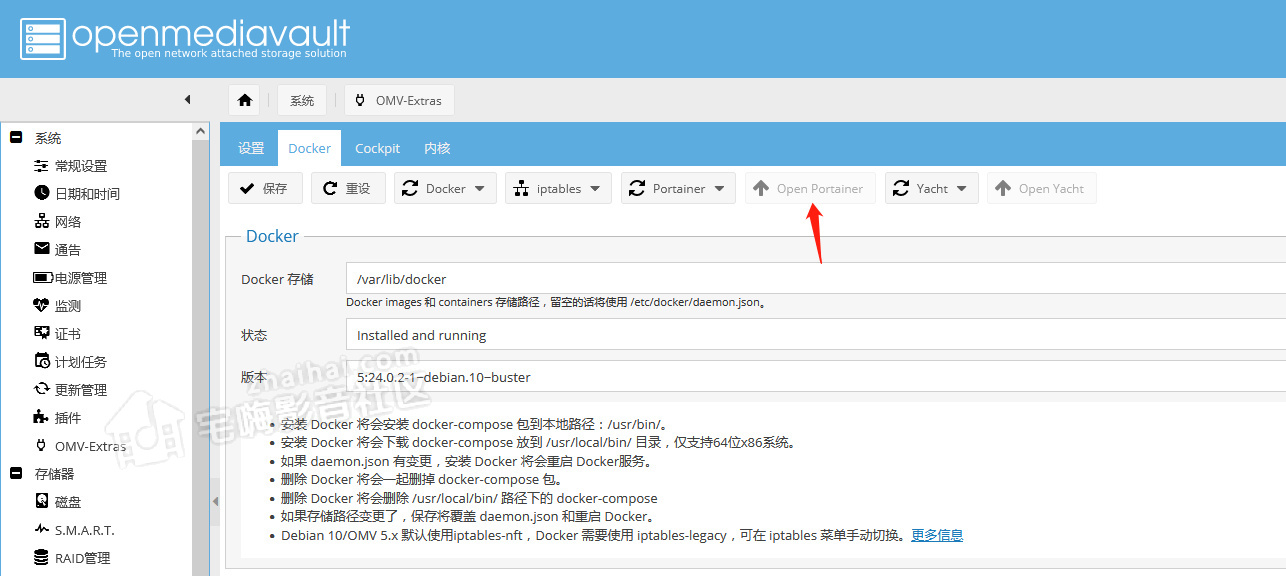Switch to the 设置 tab
The image size is (1286, 576).
[251, 148]
